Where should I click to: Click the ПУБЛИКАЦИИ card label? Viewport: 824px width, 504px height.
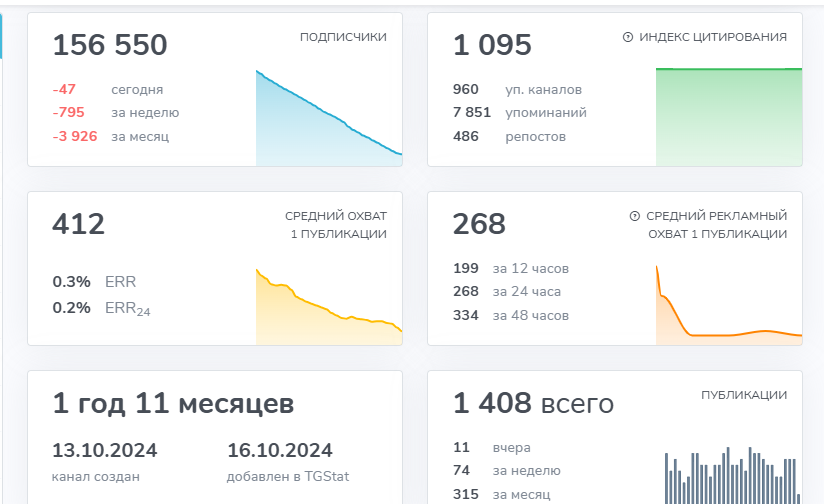744,395
